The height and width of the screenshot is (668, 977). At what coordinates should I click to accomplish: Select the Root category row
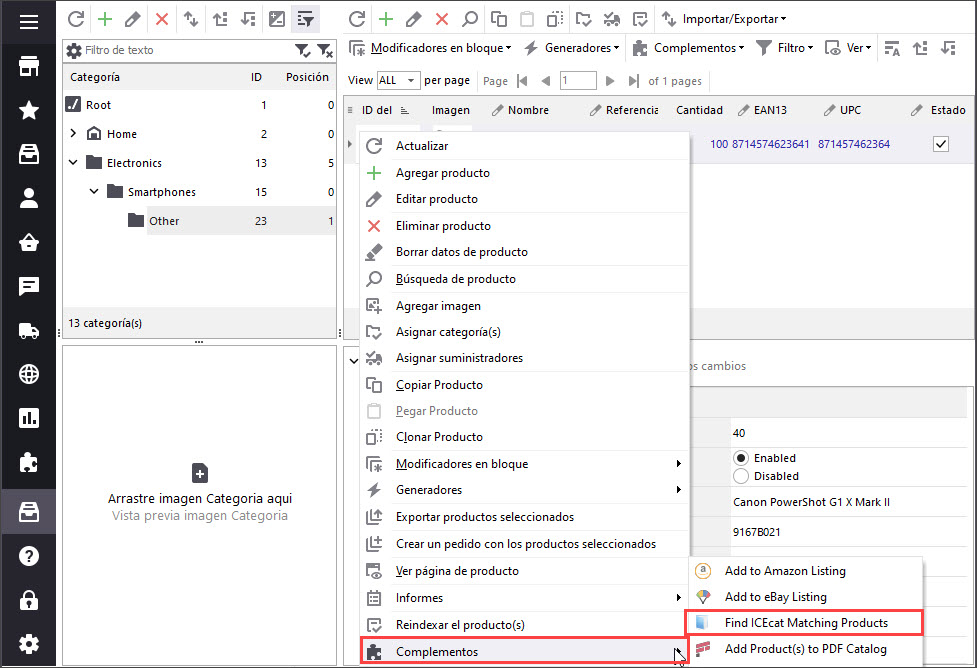click(199, 105)
